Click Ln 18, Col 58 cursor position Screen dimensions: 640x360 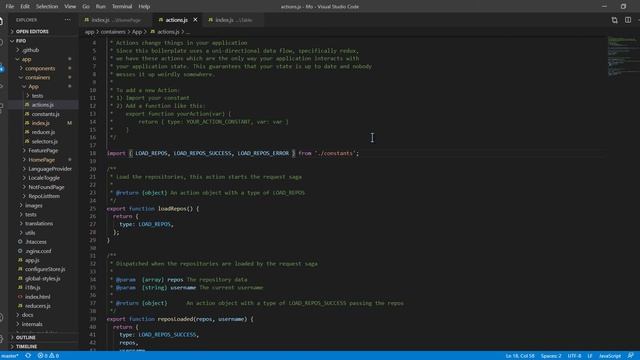[520, 356]
